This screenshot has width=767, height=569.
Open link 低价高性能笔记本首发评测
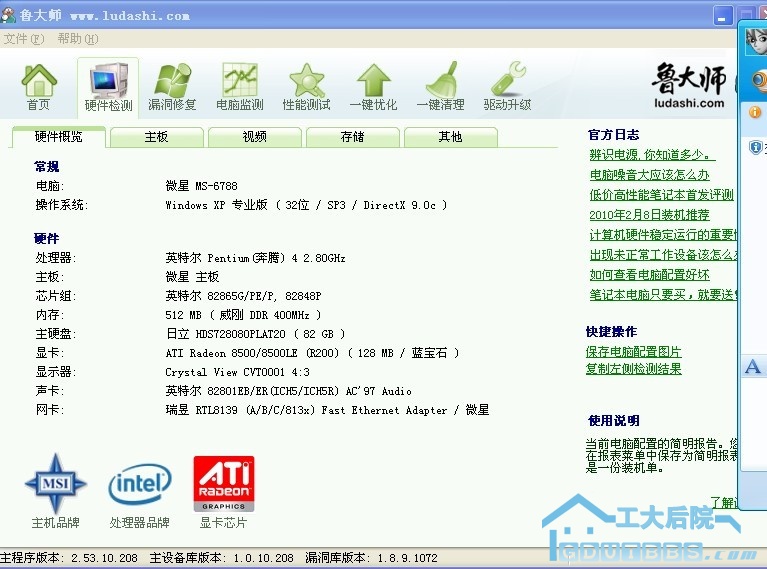coord(661,195)
